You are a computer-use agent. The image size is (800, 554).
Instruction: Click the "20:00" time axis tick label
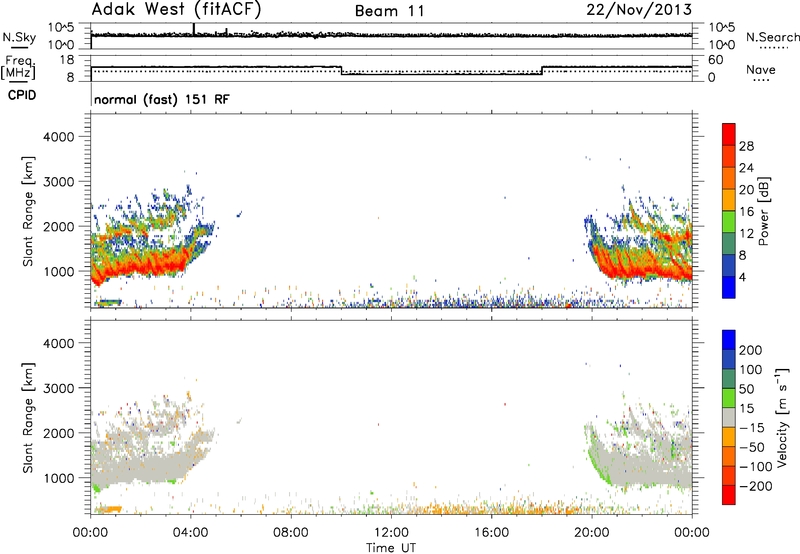591,533
